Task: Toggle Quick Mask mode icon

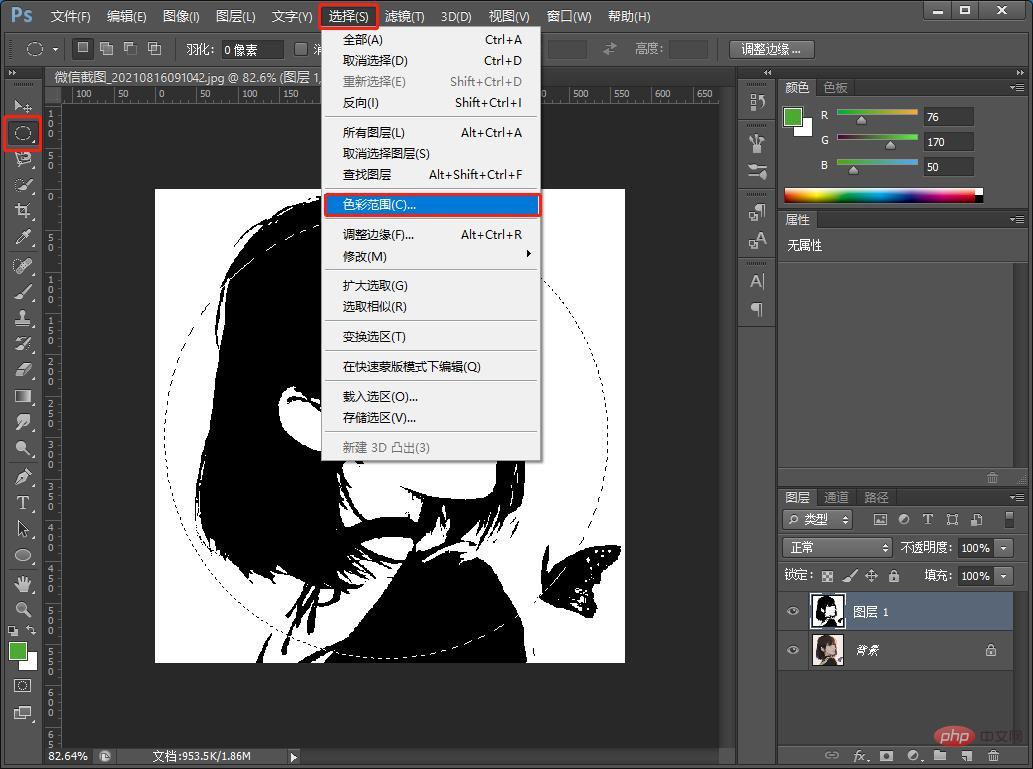Action: pyautogui.click(x=22, y=686)
